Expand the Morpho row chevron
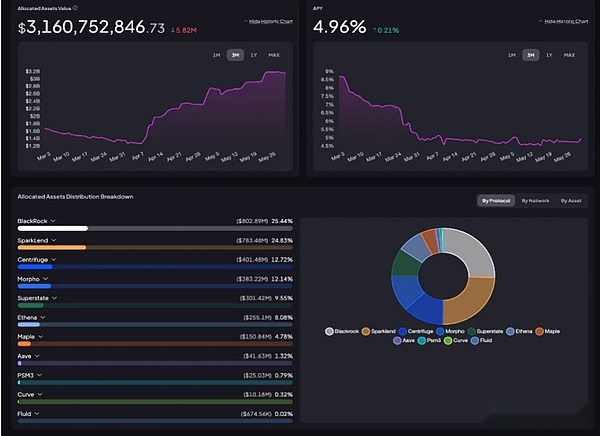The height and width of the screenshot is (436, 600). (x=45, y=279)
